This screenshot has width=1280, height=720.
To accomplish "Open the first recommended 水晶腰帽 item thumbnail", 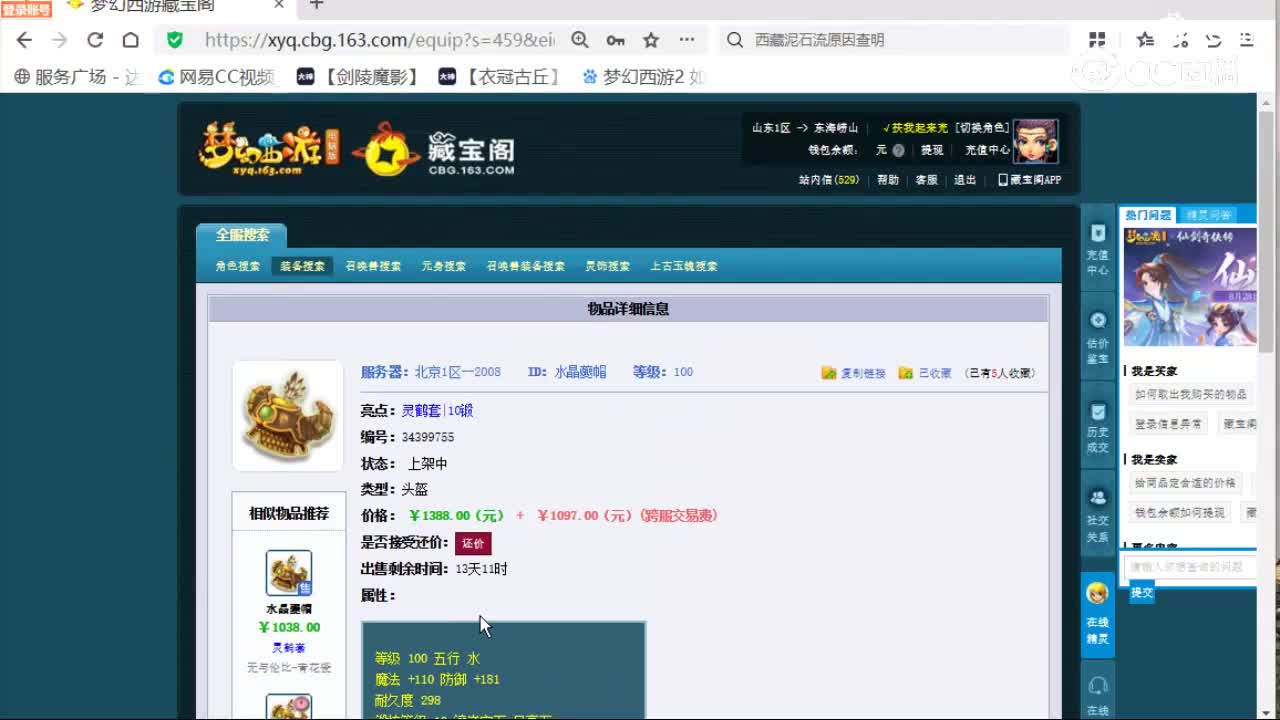I will point(288,573).
